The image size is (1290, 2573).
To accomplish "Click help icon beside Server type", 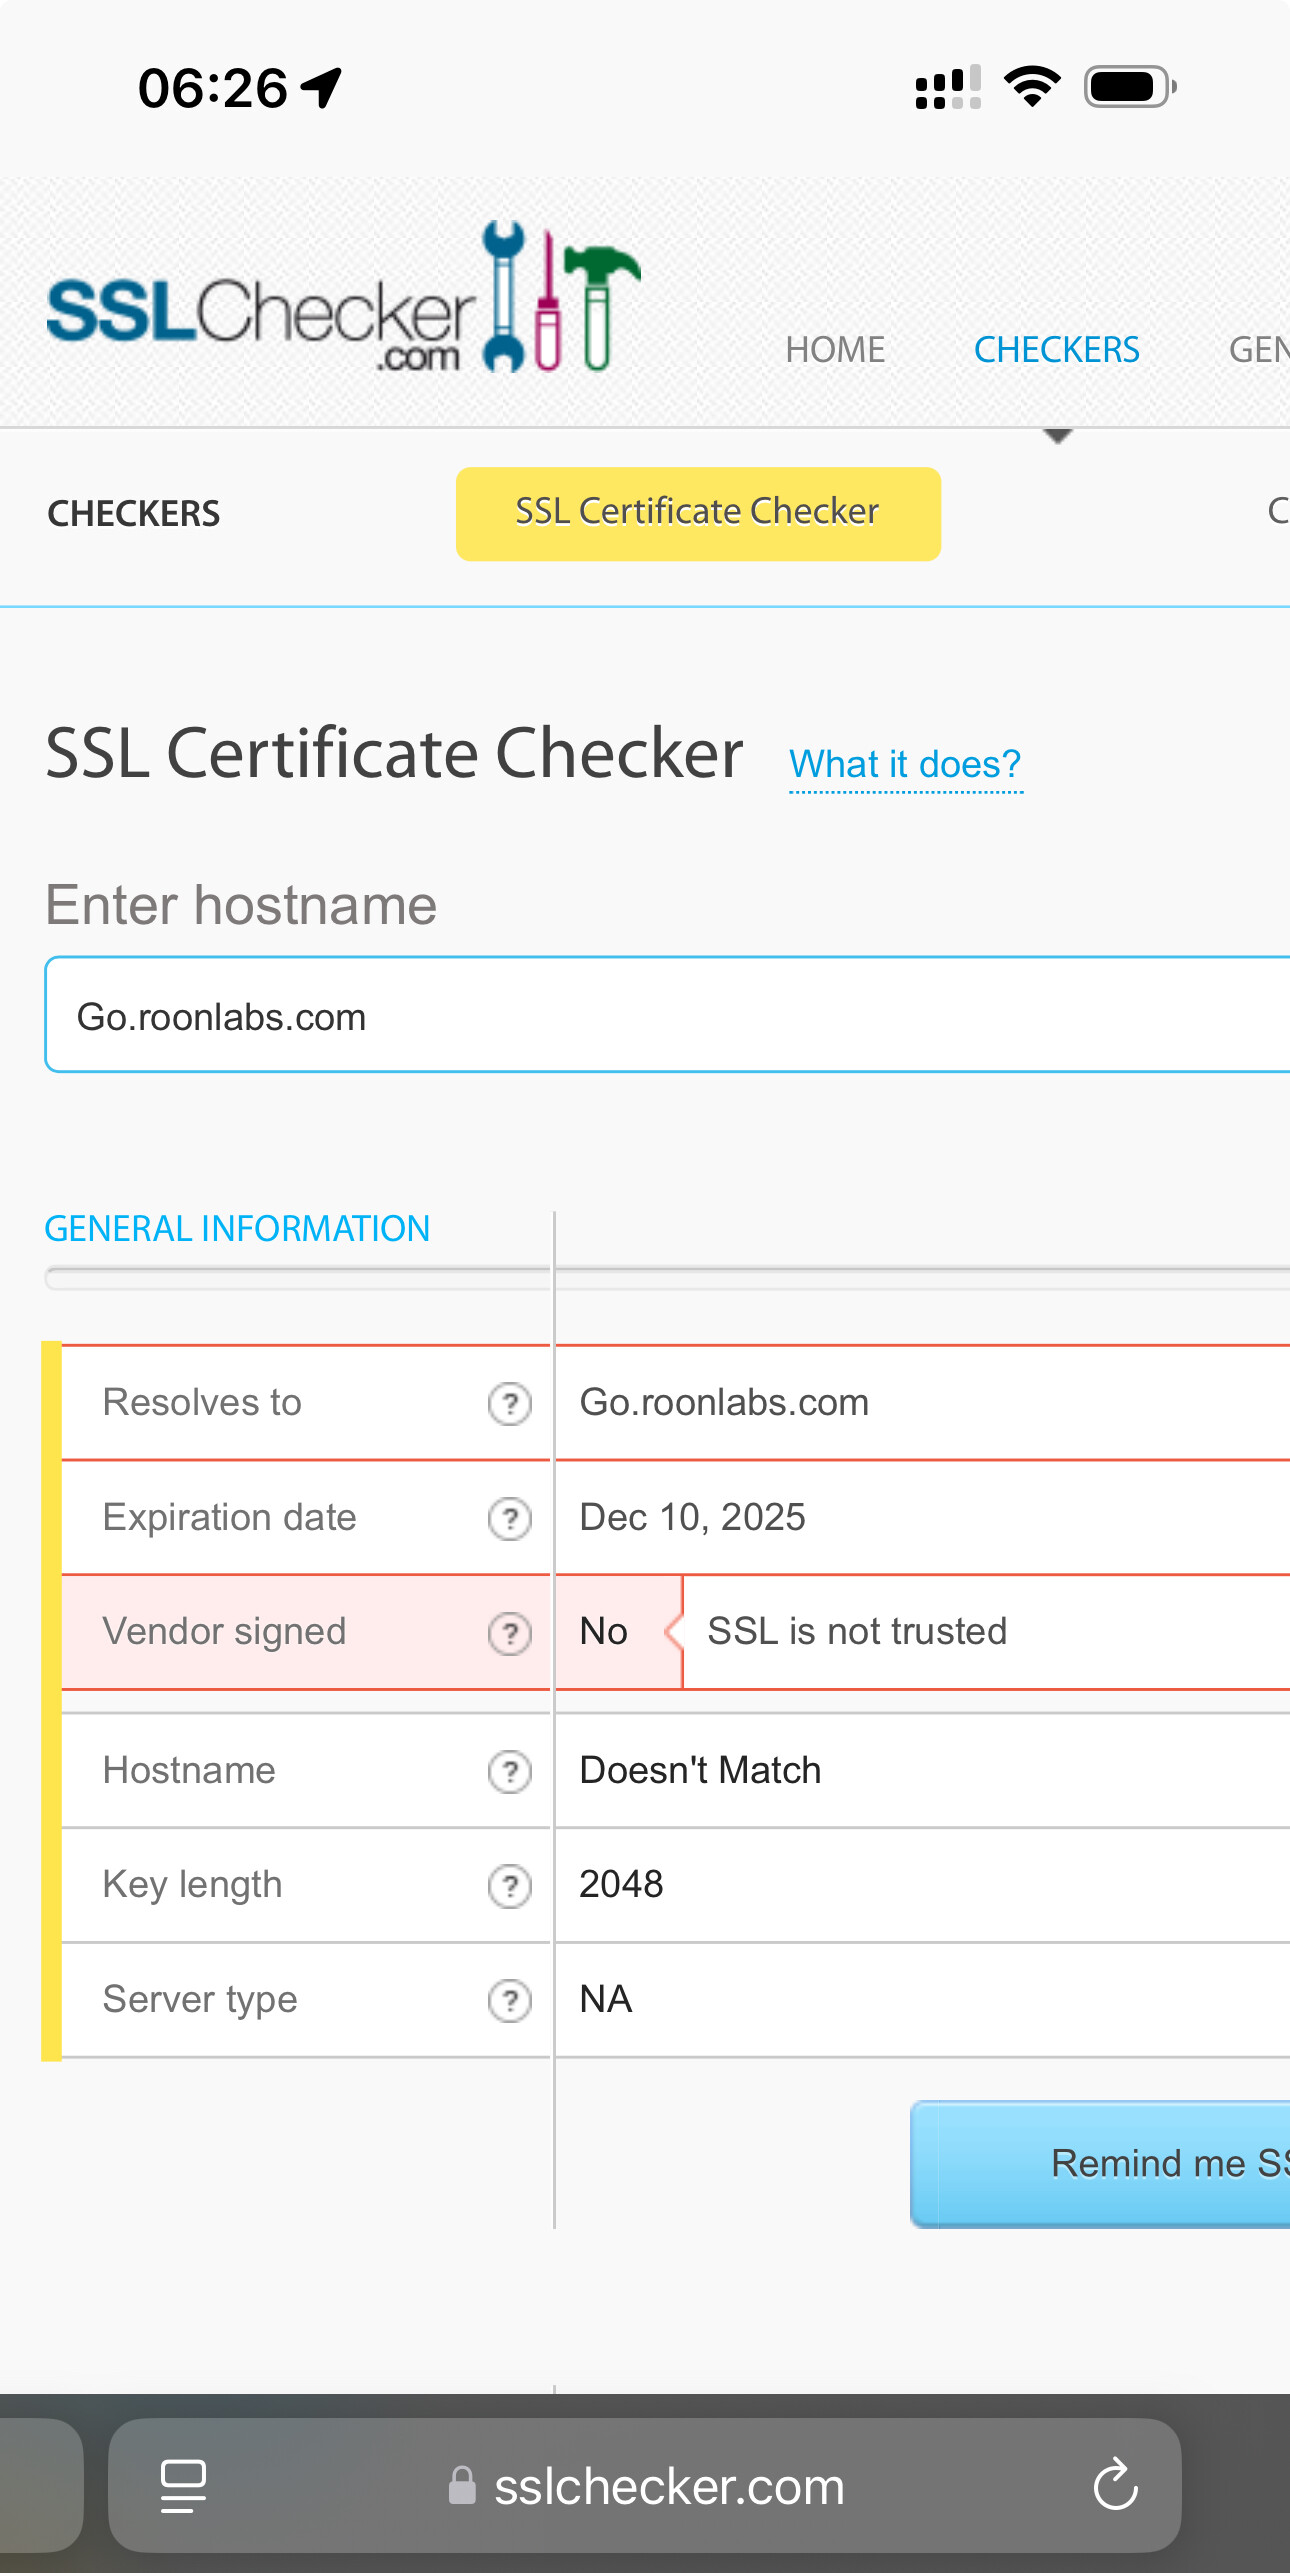I will click(x=510, y=2001).
